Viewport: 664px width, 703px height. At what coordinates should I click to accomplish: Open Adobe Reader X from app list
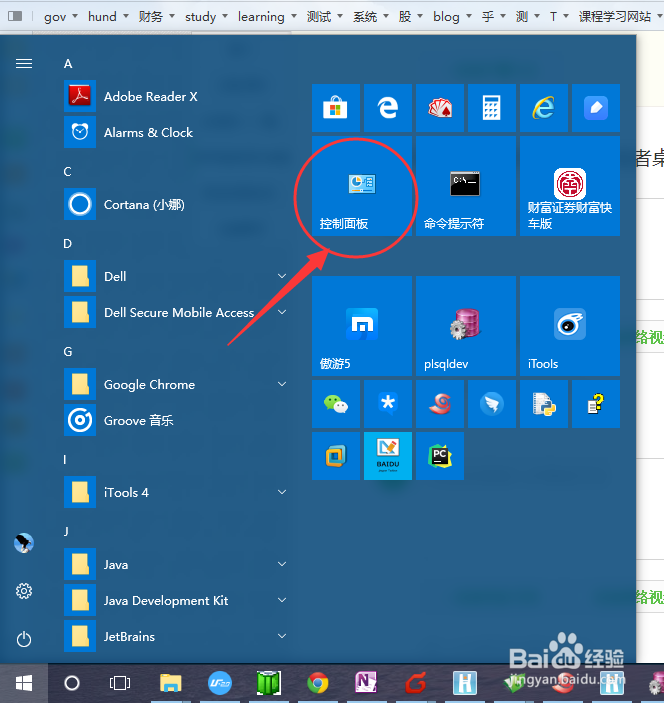tap(177, 96)
